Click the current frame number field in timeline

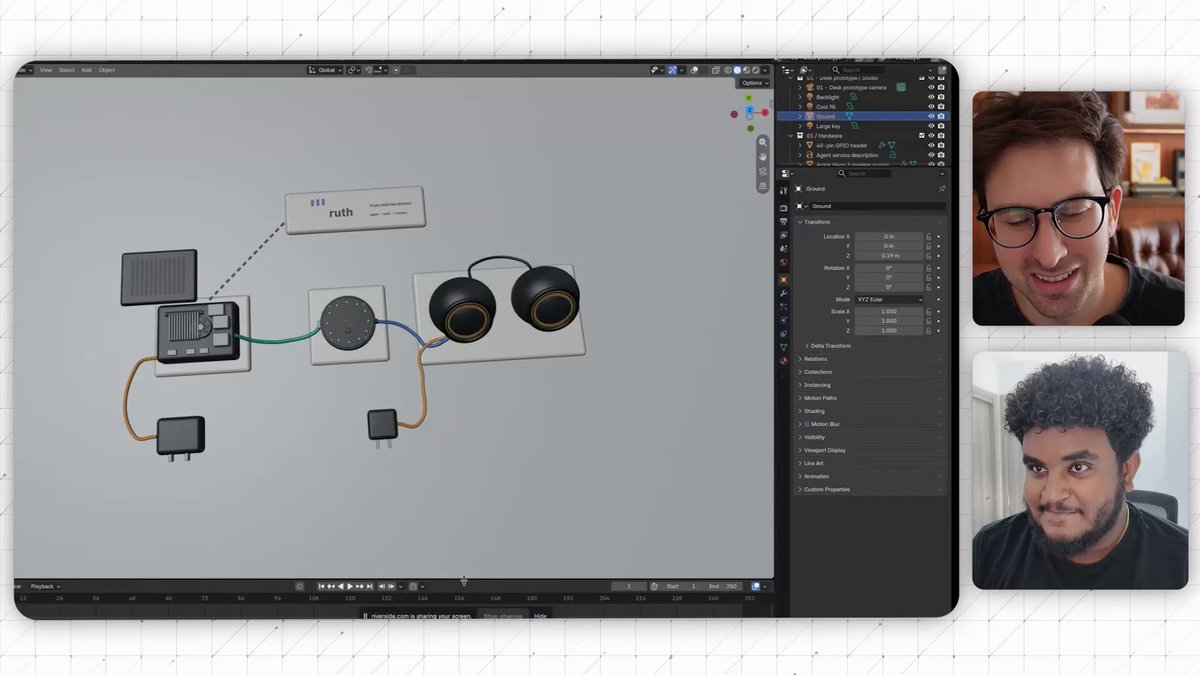click(629, 586)
